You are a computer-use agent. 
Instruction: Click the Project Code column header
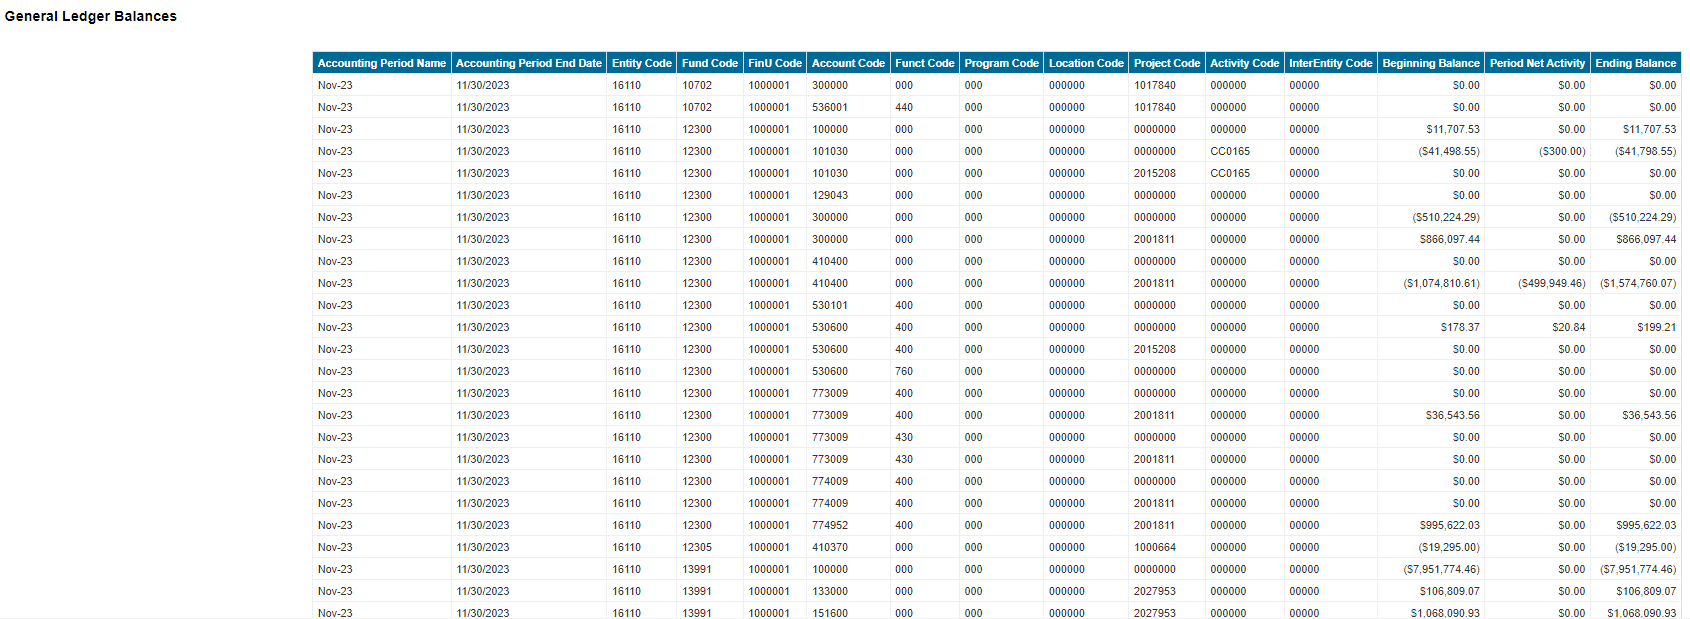(1166, 63)
